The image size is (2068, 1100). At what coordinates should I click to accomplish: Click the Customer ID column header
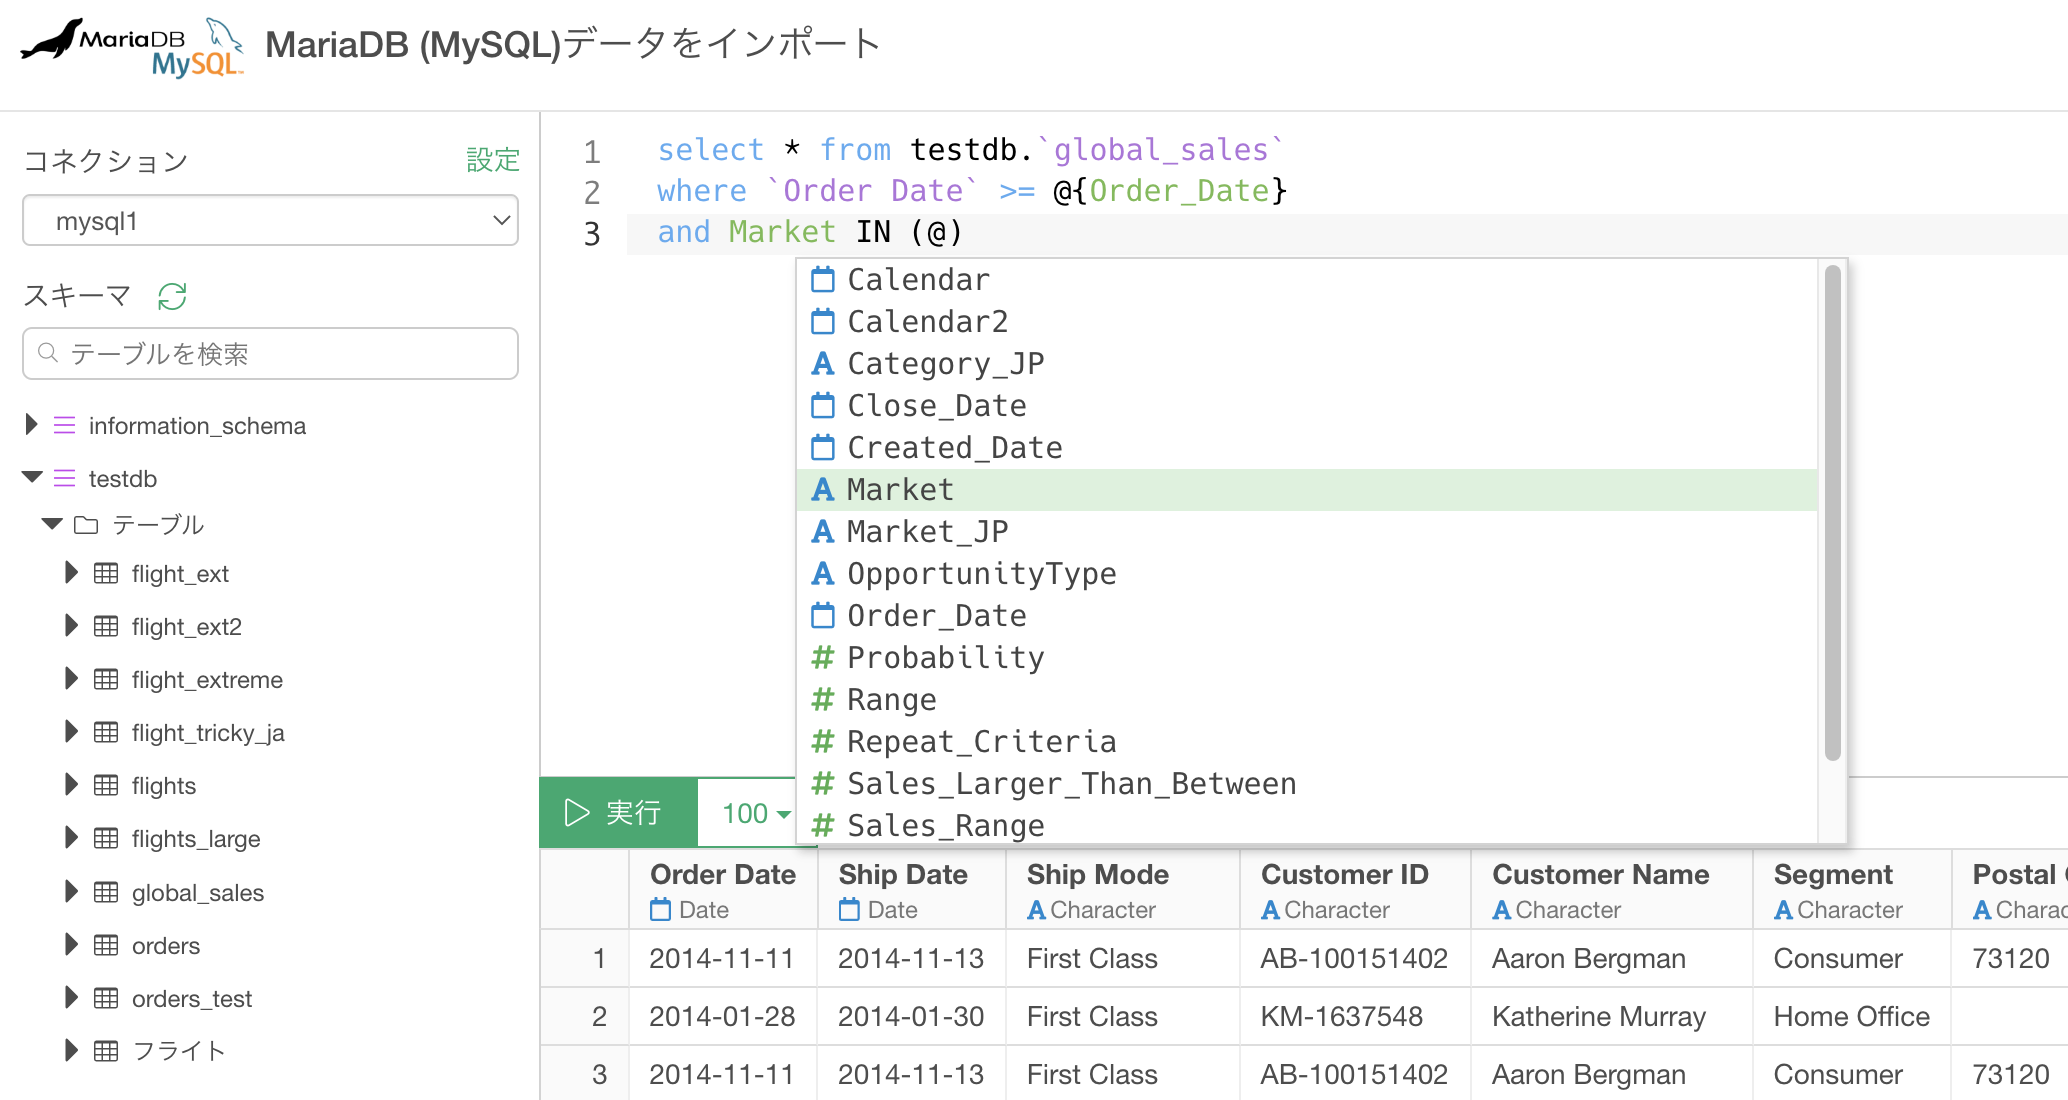pos(1355,890)
